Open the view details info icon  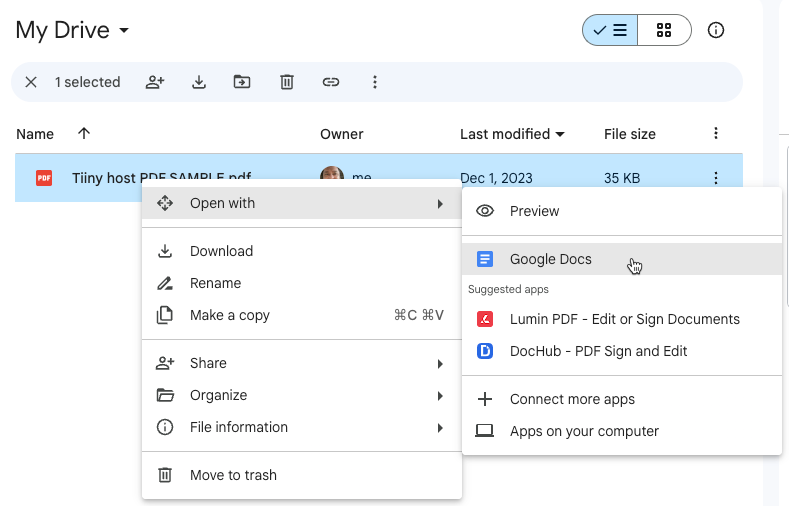(x=716, y=30)
